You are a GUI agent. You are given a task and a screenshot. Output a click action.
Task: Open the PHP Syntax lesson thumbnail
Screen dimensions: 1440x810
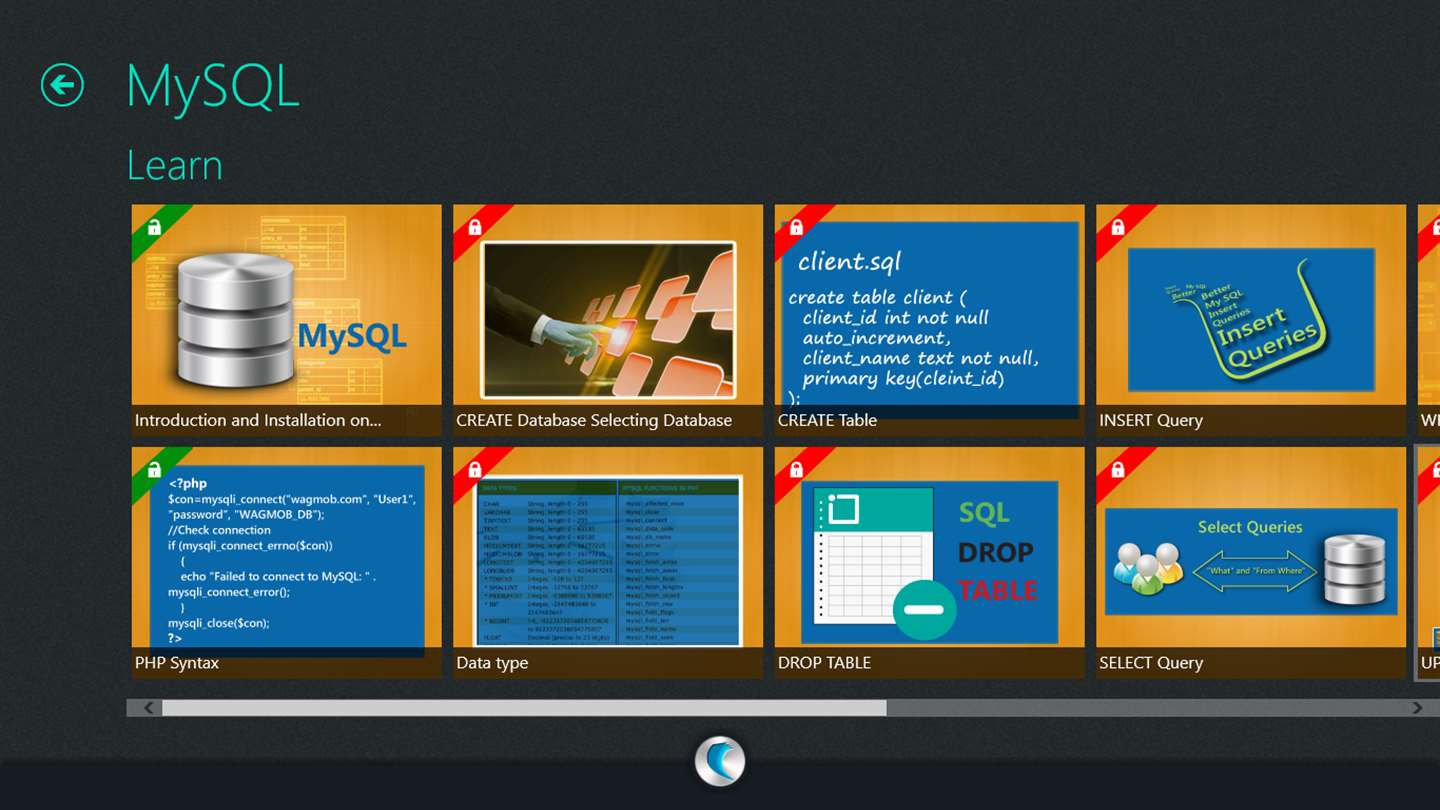[287, 562]
